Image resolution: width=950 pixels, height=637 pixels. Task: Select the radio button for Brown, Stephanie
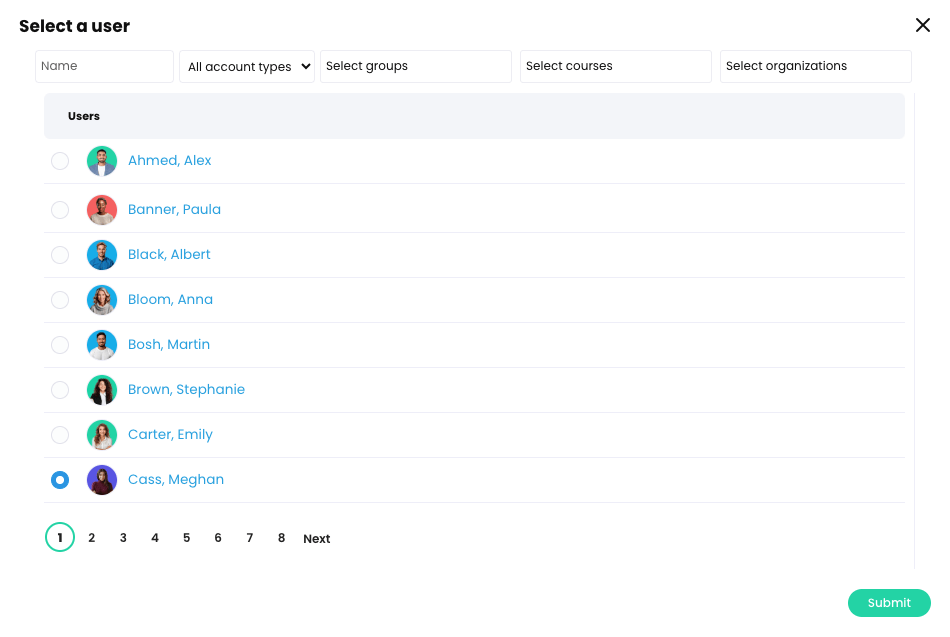60,390
